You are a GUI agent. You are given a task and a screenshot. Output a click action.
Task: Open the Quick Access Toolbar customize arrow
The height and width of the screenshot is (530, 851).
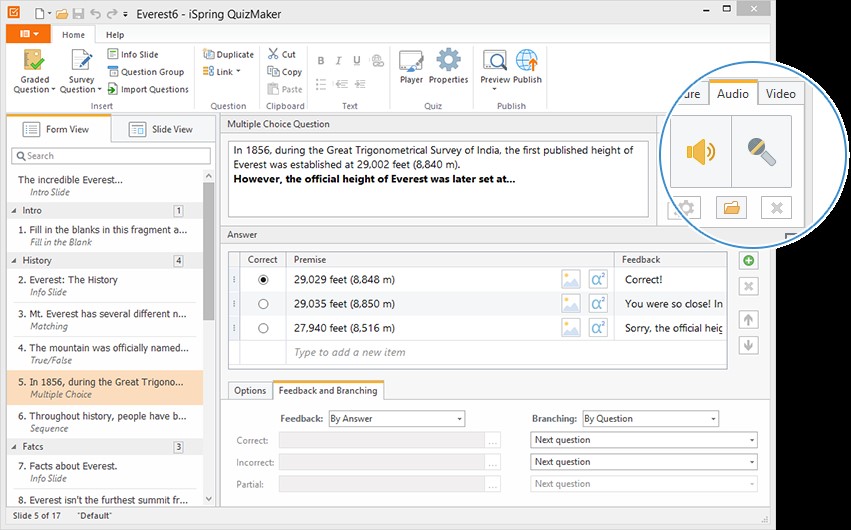click(x=125, y=15)
